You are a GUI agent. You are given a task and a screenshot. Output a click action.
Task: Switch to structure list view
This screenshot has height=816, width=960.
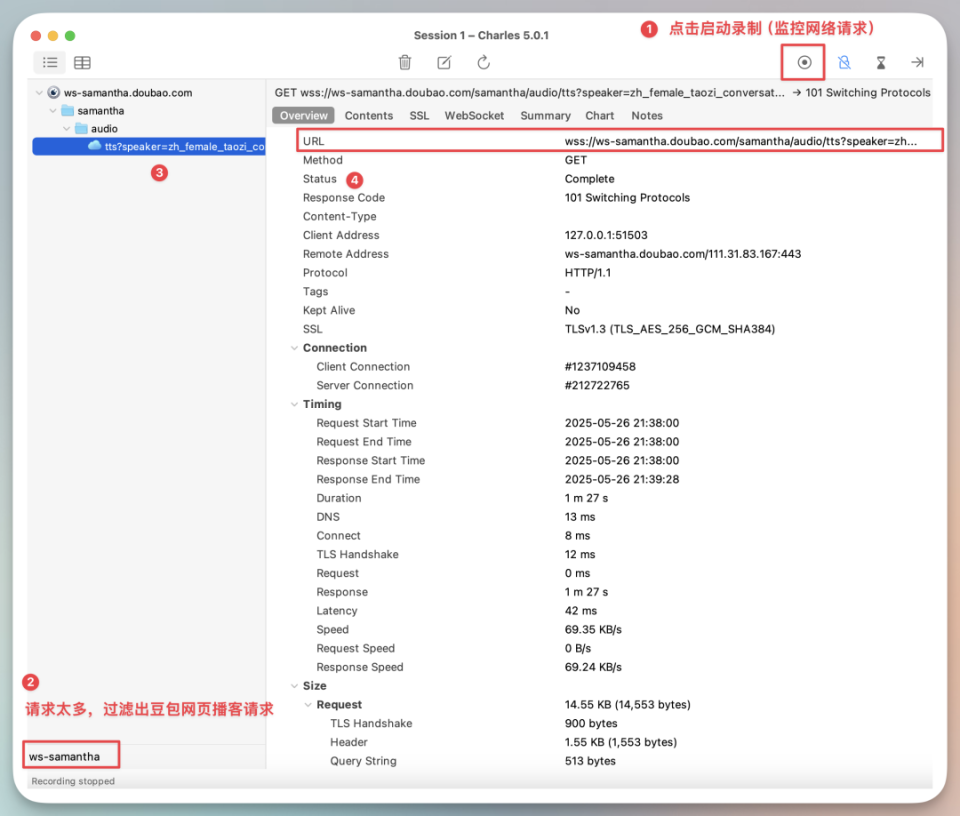[x=50, y=62]
